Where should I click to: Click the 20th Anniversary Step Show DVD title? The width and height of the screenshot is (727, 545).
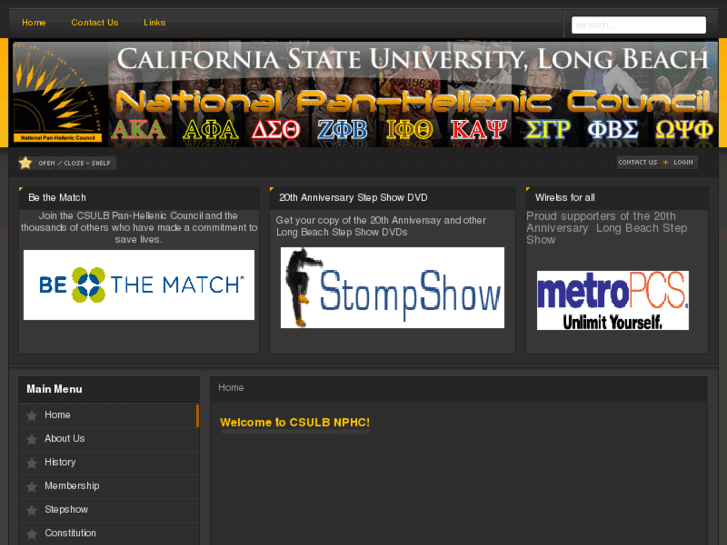(x=353, y=198)
